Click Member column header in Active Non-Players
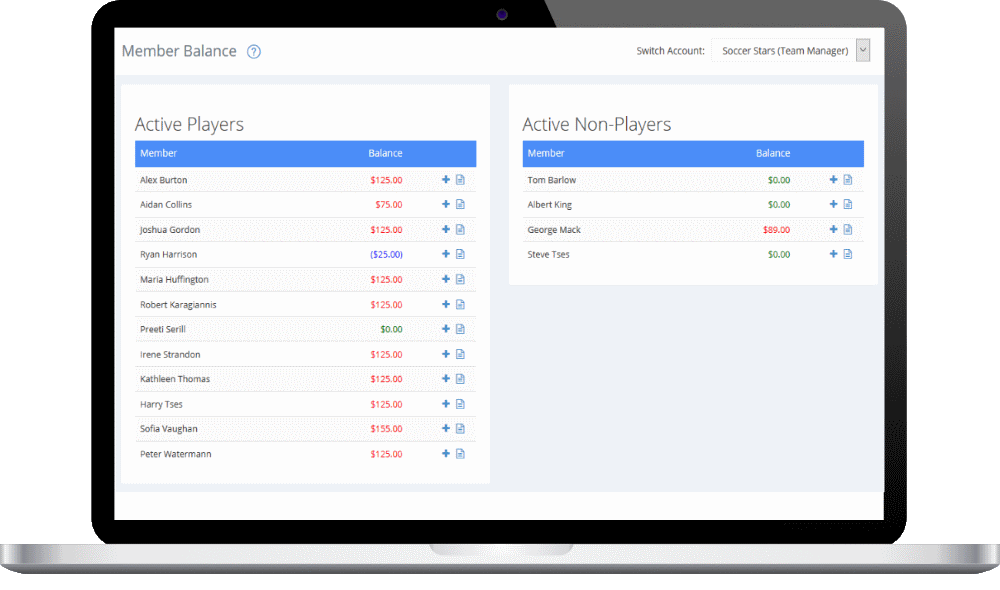Image resolution: width=1000 pixels, height=590 pixels. [546, 153]
